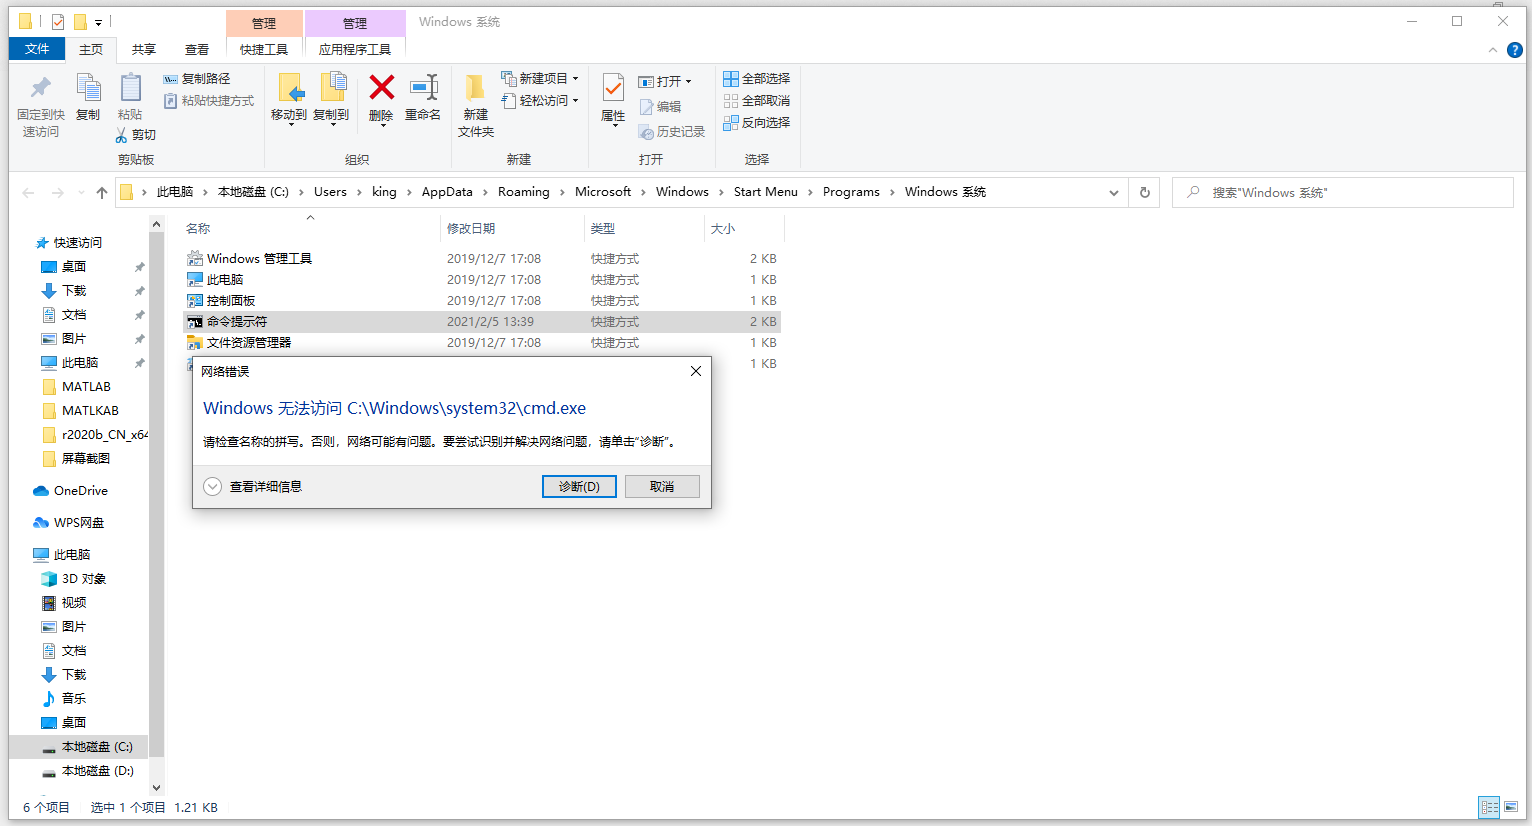Click the Cancel (取消) button in dialog
1532x826 pixels.
click(x=662, y=486)
